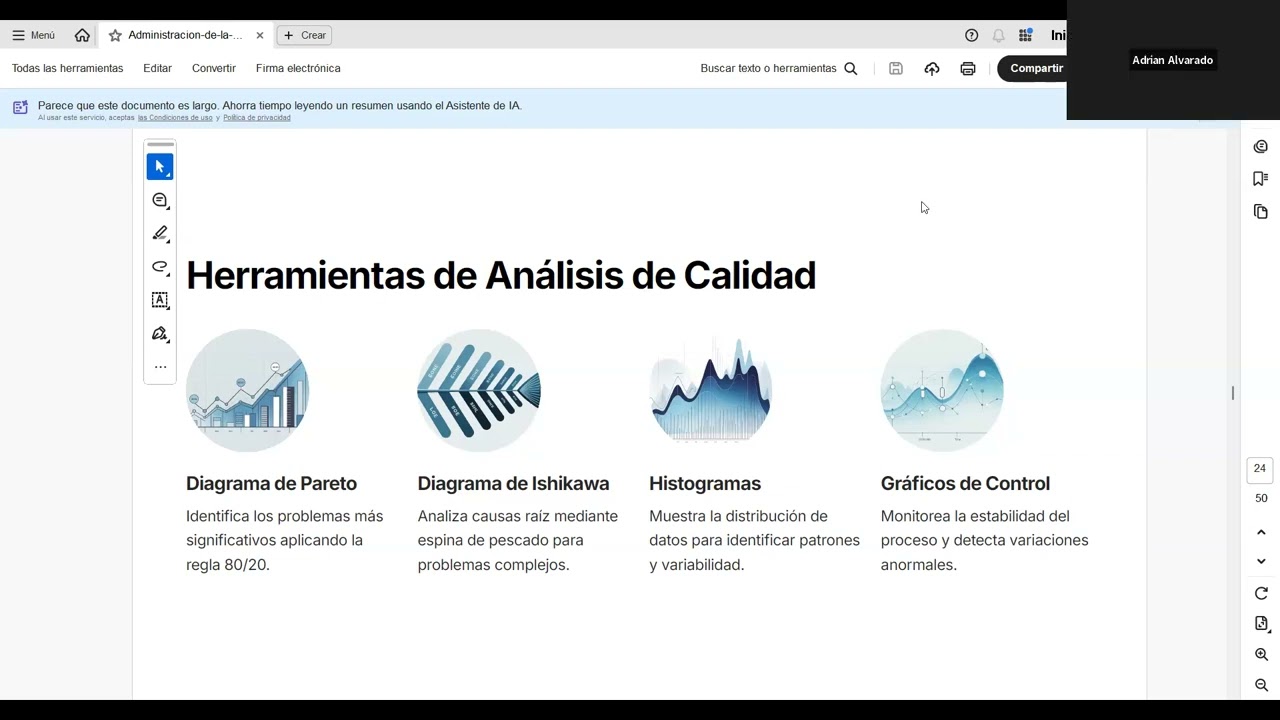Click the Adrian Alvarado participant tile

pos(1172,60)
